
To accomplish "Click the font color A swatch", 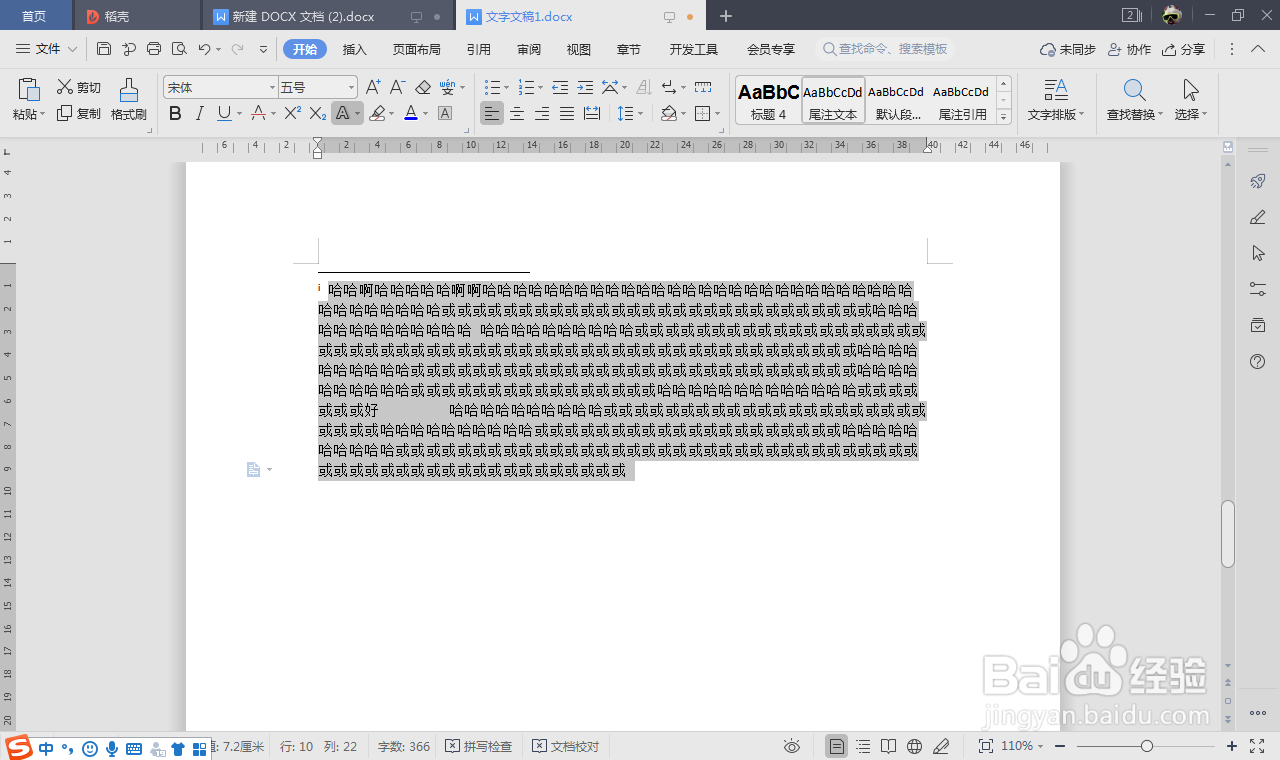I will pos(411,113).
